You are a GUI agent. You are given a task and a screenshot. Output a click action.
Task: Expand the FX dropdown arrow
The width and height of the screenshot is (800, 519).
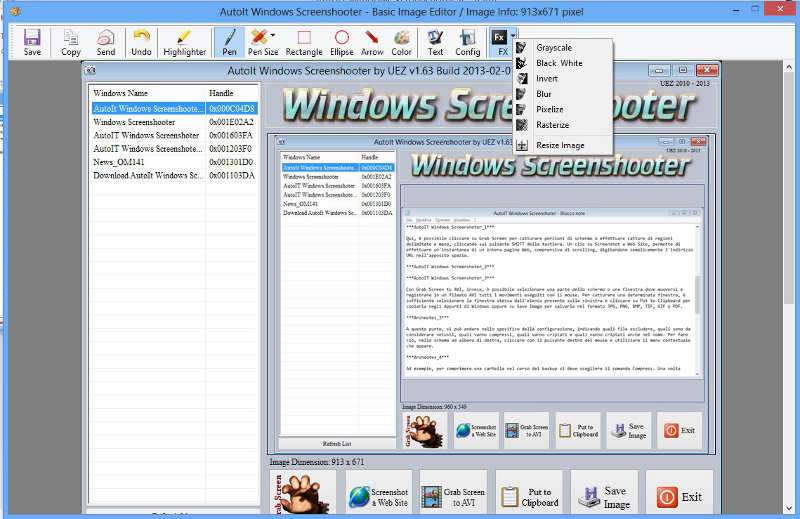[x=513, y=35]
